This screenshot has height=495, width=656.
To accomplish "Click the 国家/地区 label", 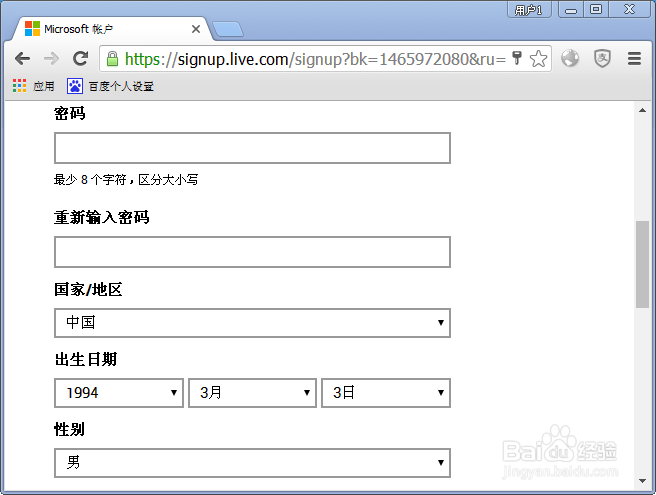I will tap(88, 290).
